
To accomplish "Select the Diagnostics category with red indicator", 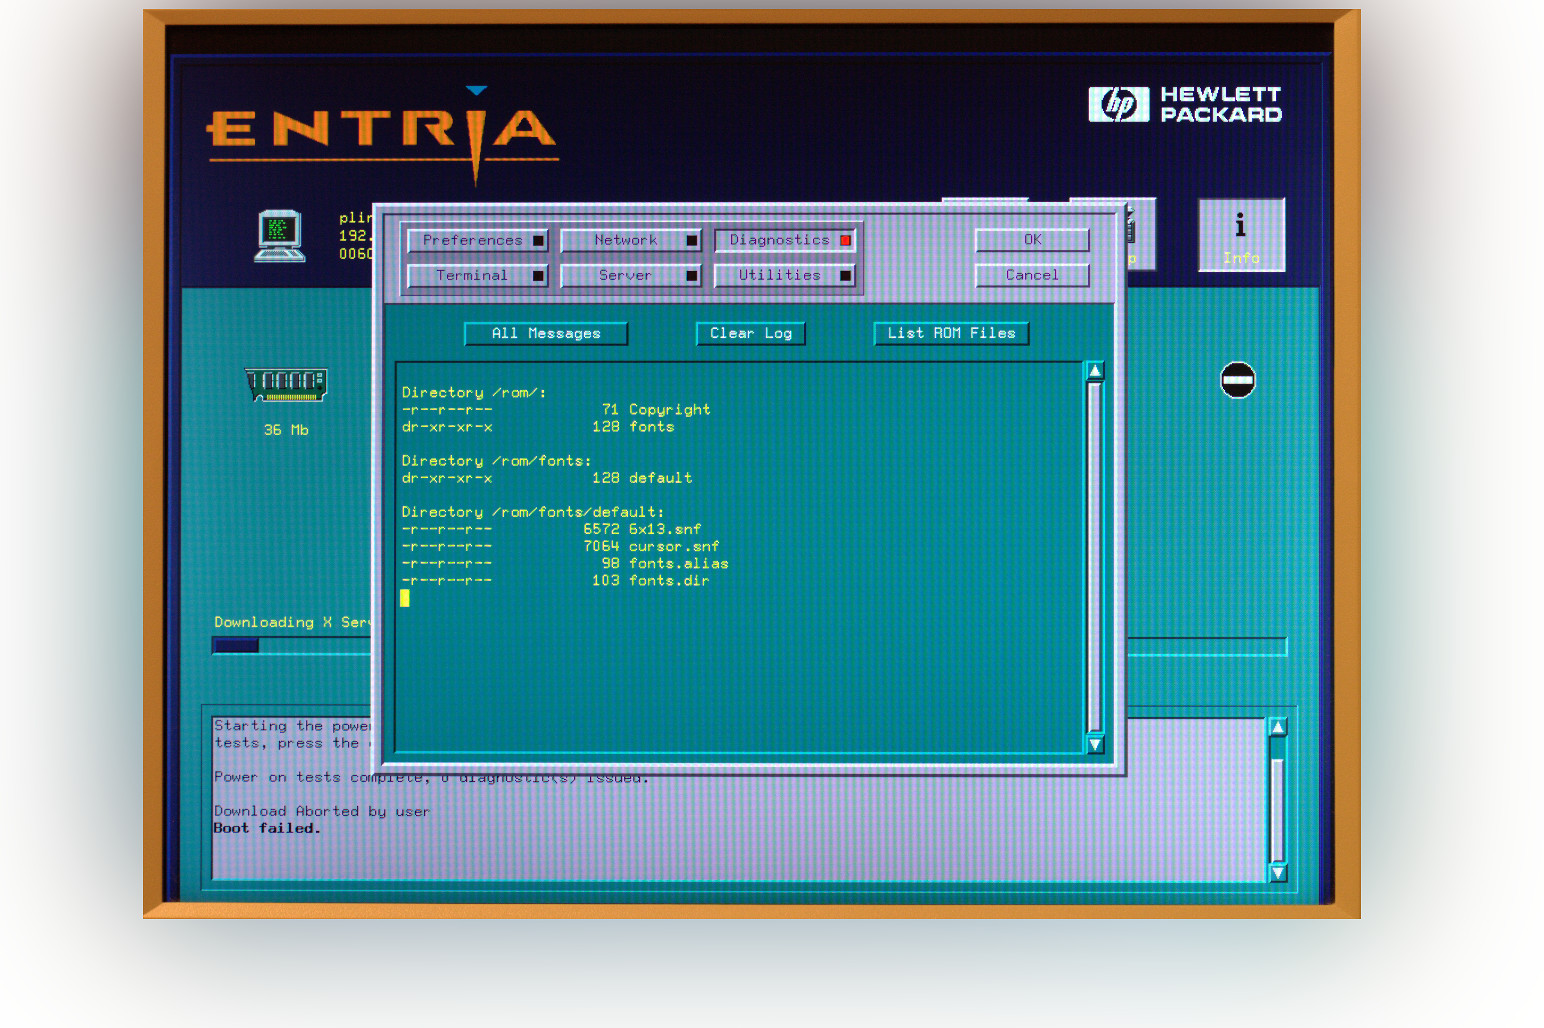I will point(786,240).
